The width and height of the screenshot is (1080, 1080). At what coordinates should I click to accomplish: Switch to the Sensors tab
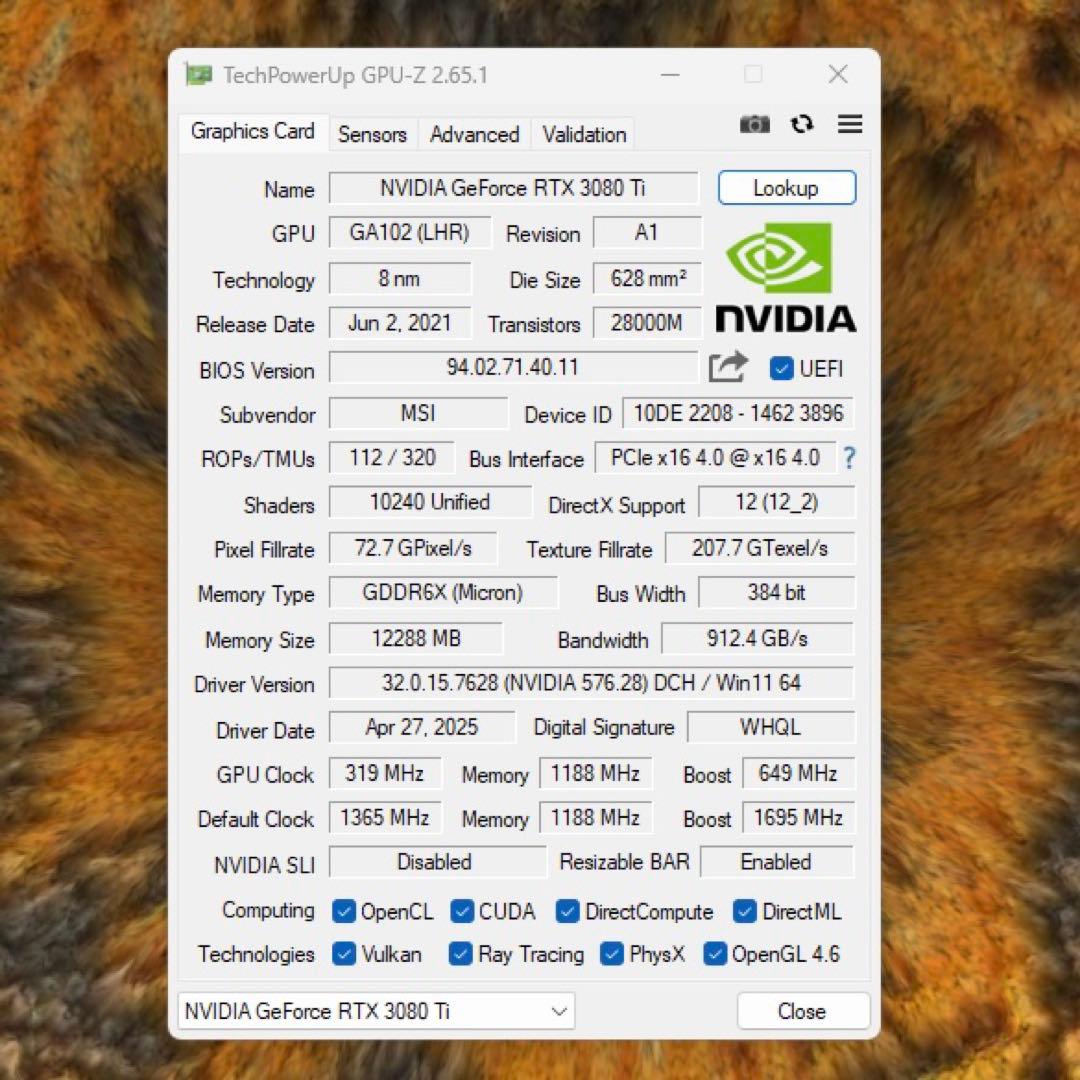(372, 134)
